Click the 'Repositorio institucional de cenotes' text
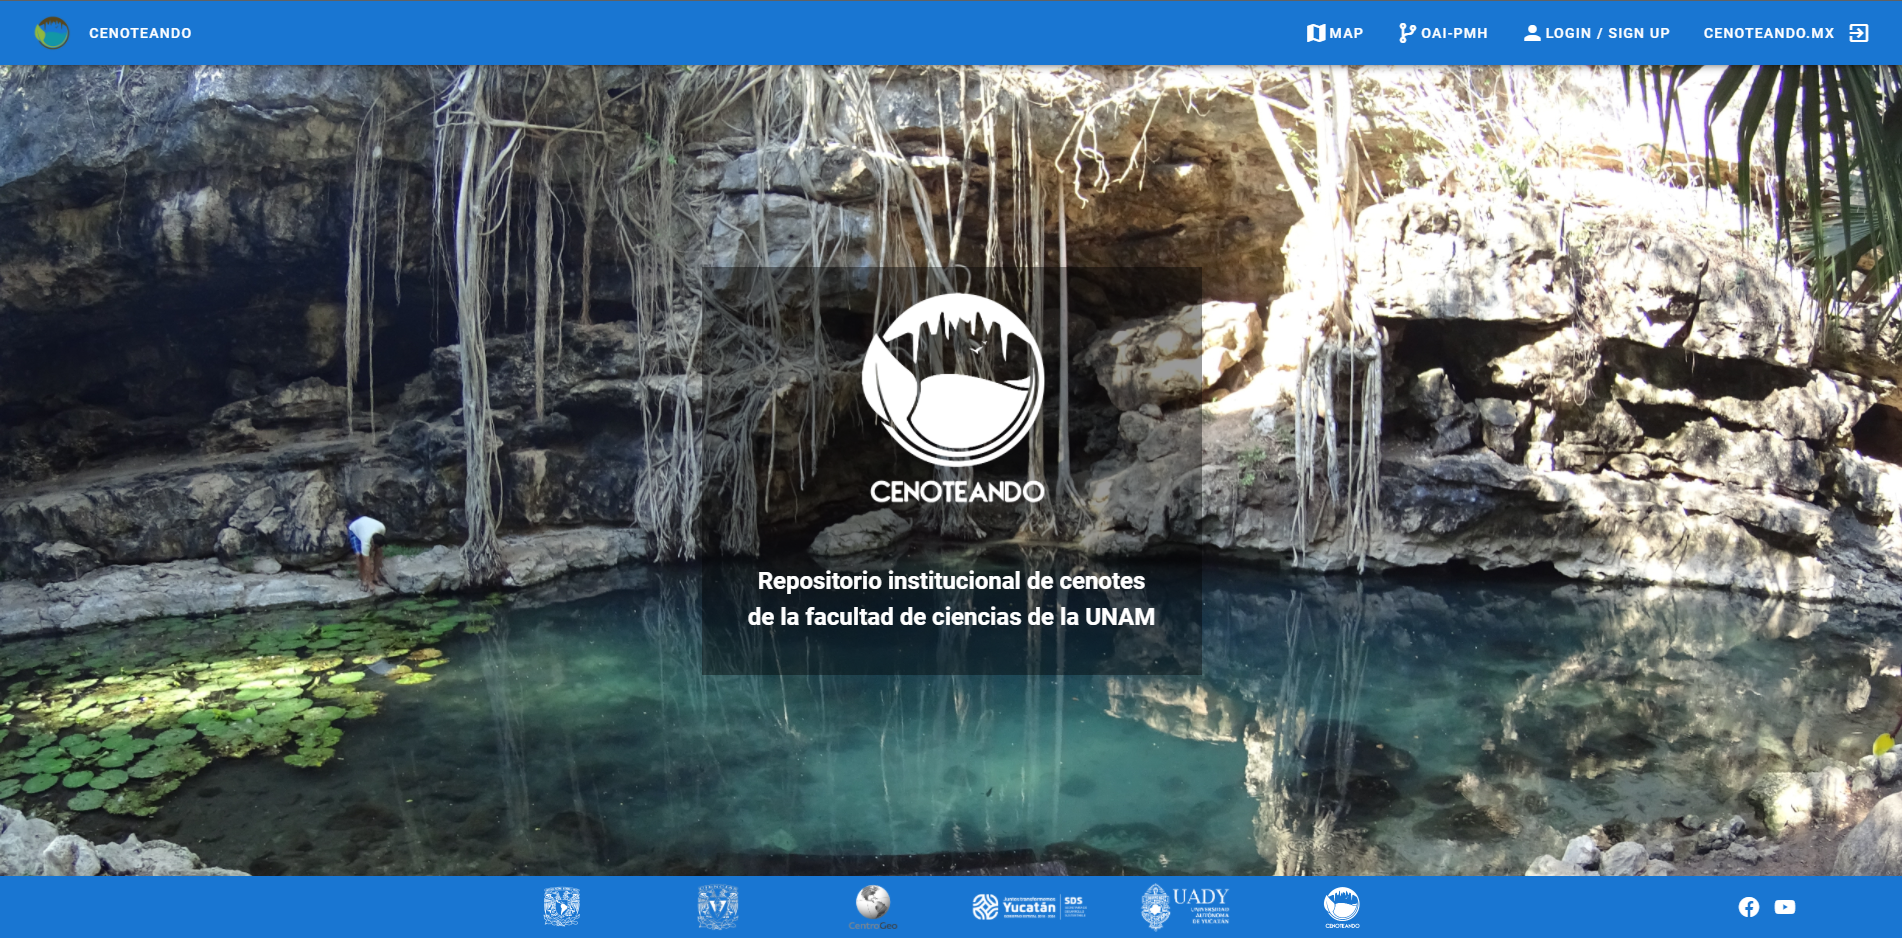The width and height of the screenshot is (1902, 938). (951, 581)
